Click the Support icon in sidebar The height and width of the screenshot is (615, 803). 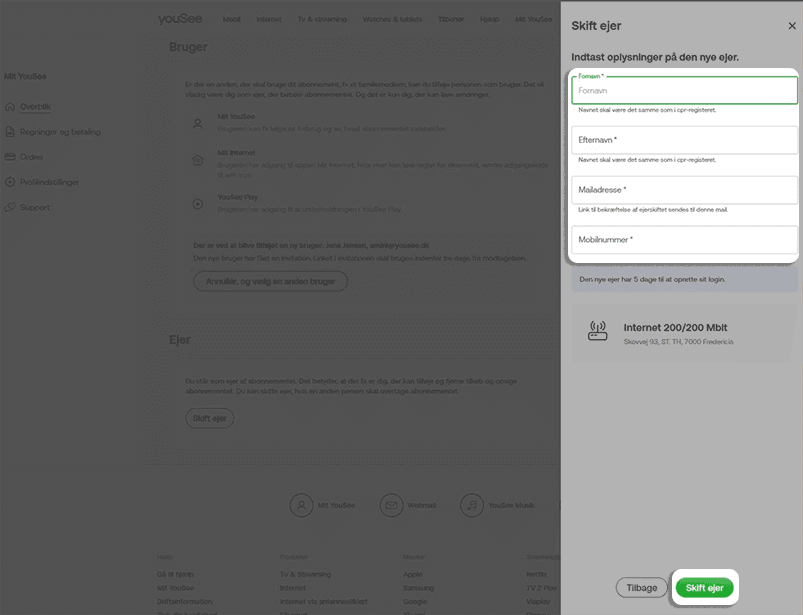click(10, 207)
